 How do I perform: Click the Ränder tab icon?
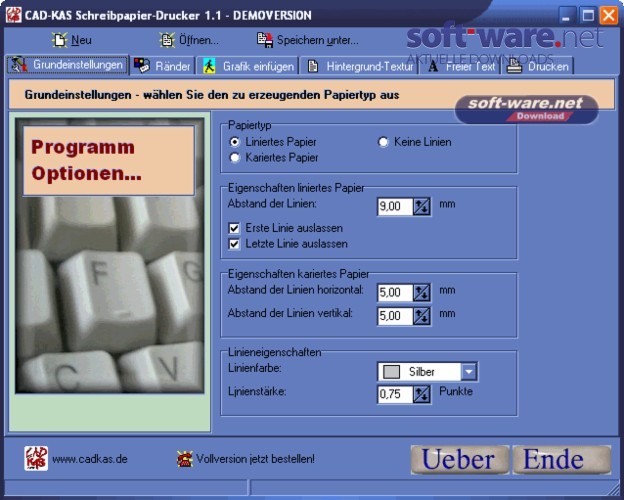point(142,66)
